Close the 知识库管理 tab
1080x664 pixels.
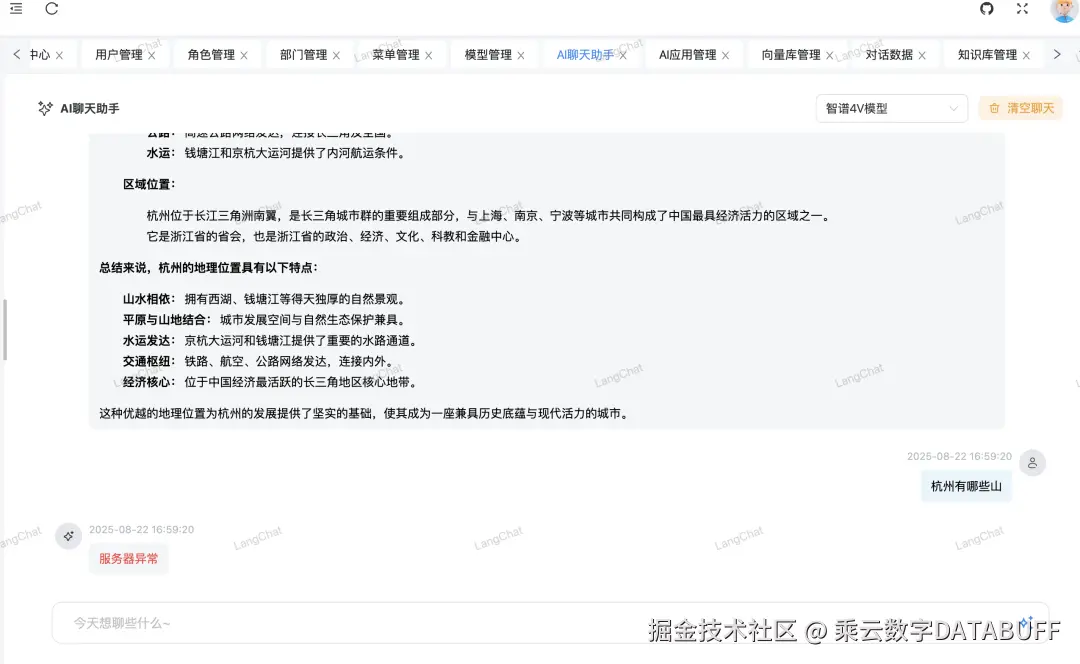[1026, 55]
